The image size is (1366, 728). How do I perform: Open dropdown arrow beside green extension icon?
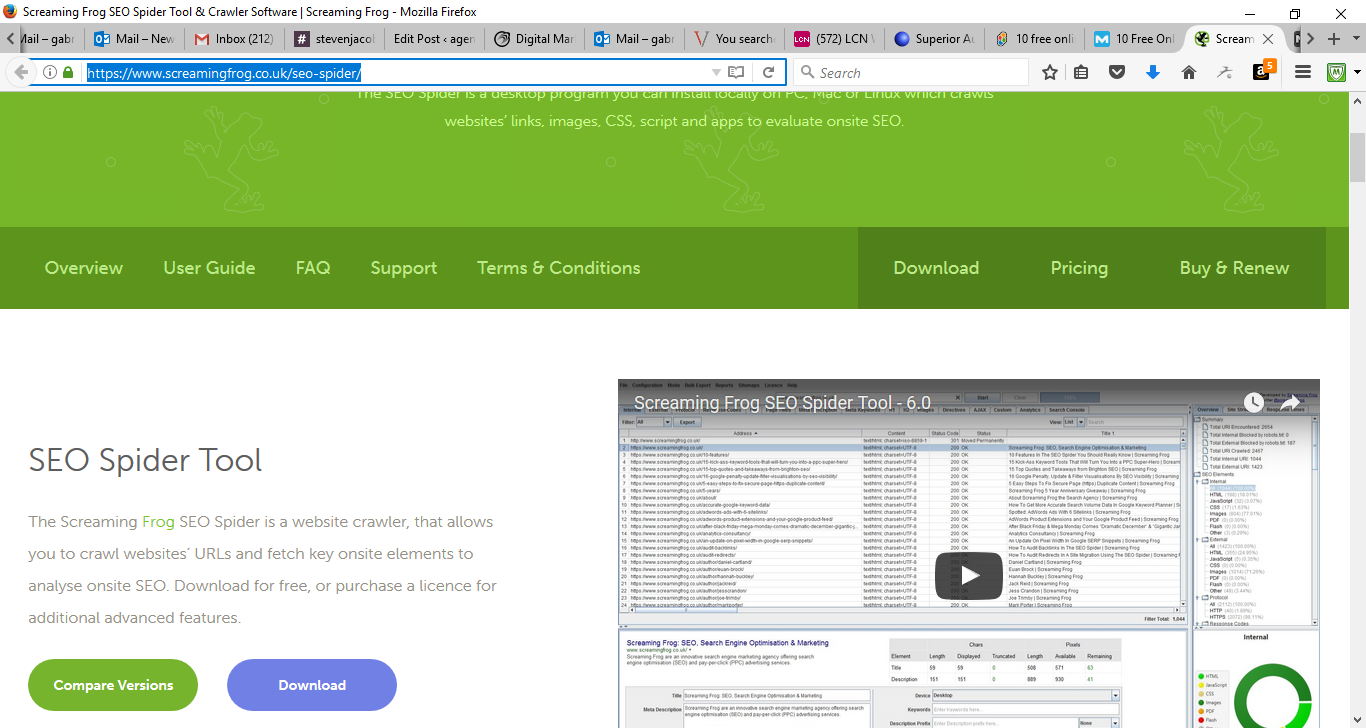click(1357, 73)
